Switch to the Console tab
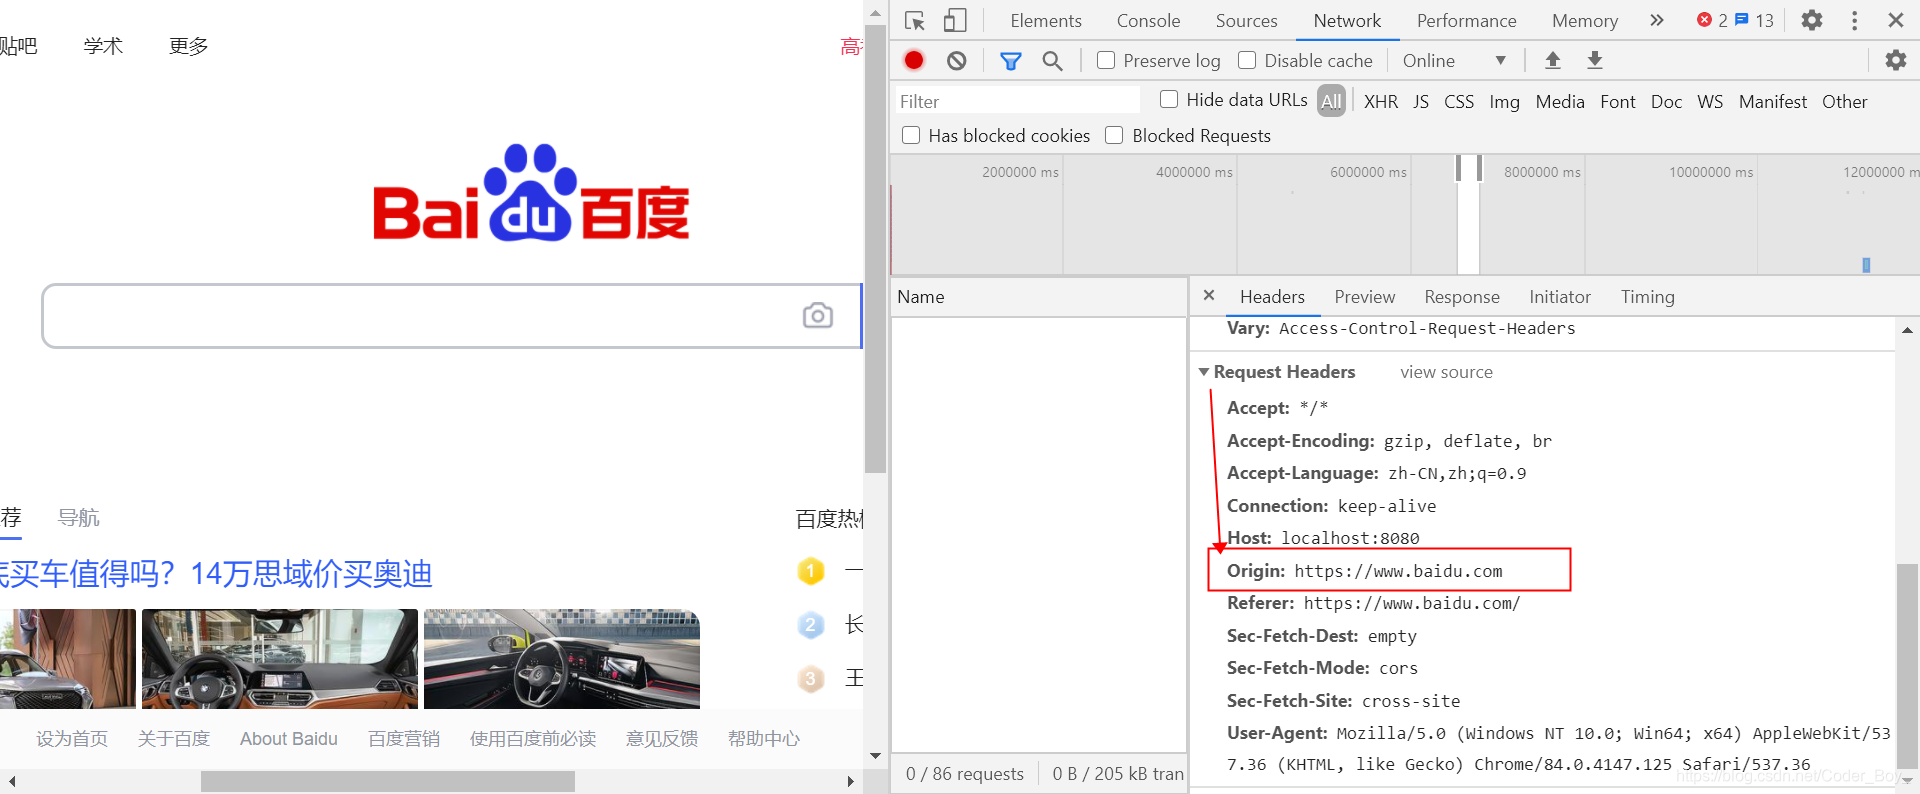Image resolution: width=1920 pixels, height=794 pixels. (x=1148, y=20)
